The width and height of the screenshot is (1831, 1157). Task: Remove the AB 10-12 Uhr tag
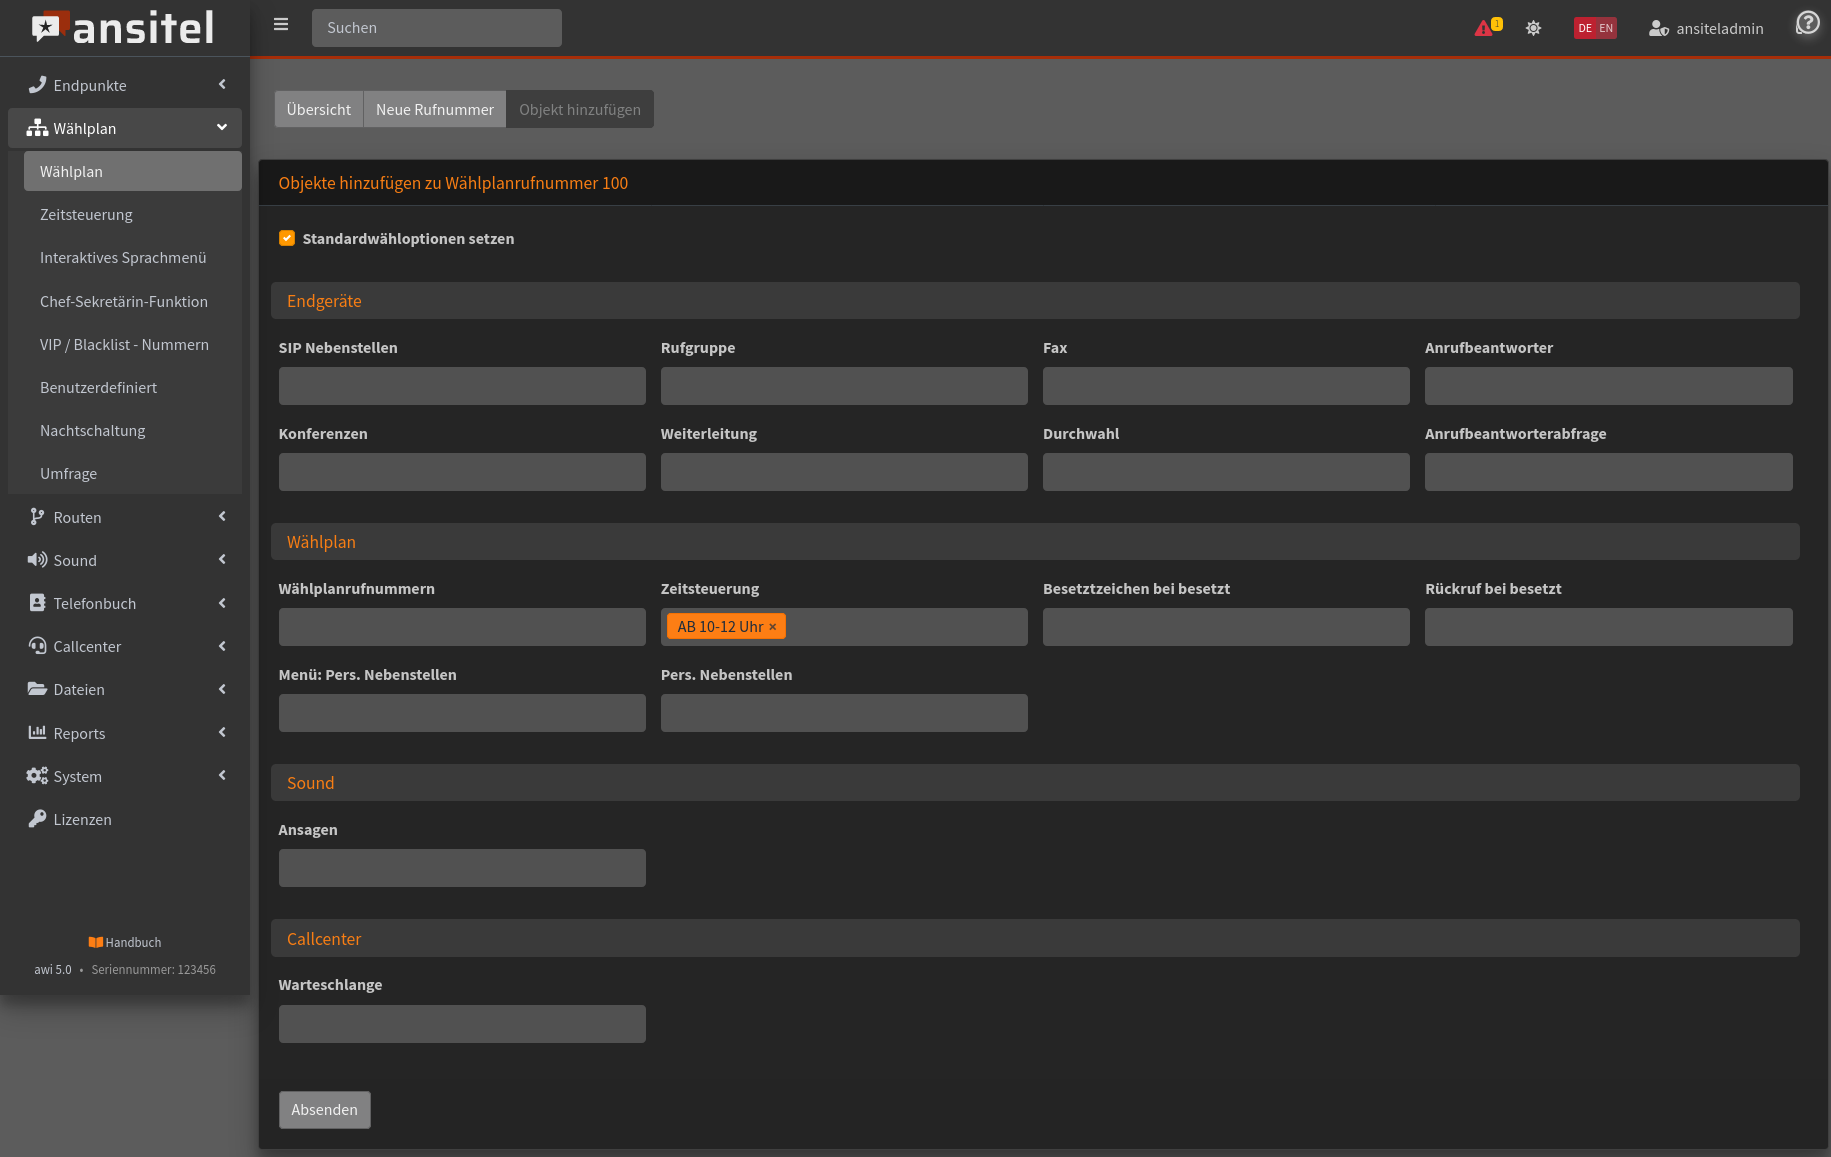click(772, 627)
